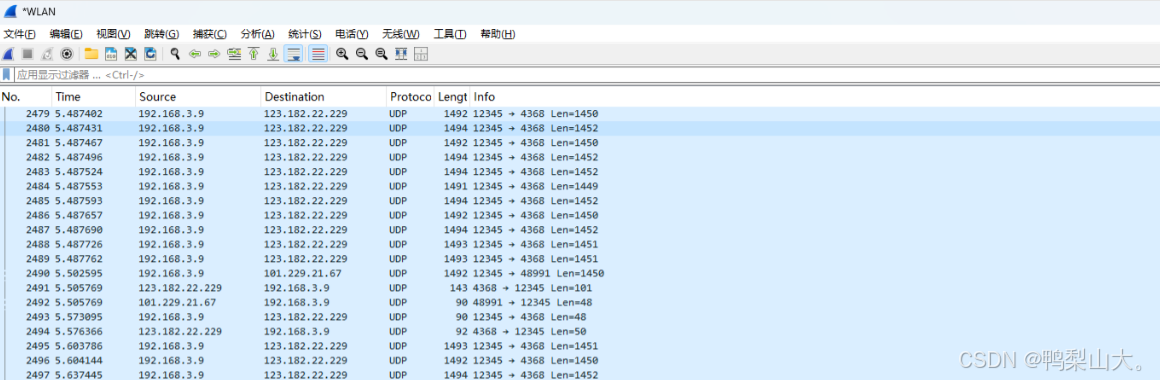This screenshot has width=1160, height=380.
Task: Sort by the Protocol column header
Action: (x=411, y=97)
